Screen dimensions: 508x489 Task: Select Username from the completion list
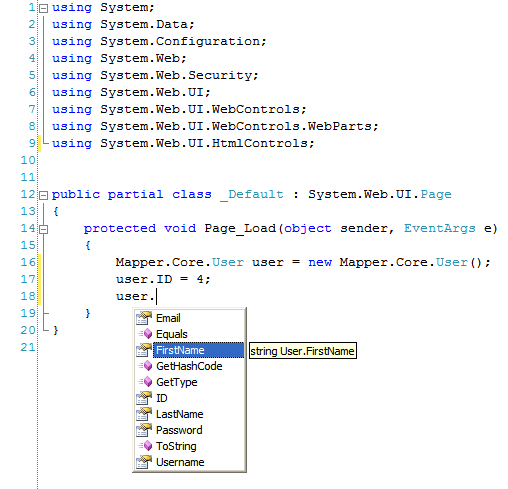[x=180, y=462]
